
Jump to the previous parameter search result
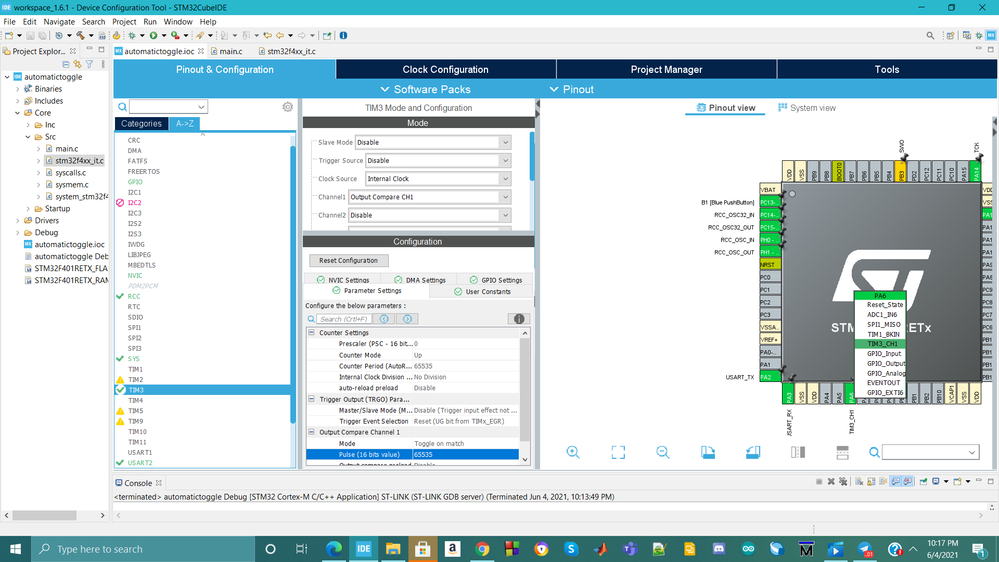384,319
